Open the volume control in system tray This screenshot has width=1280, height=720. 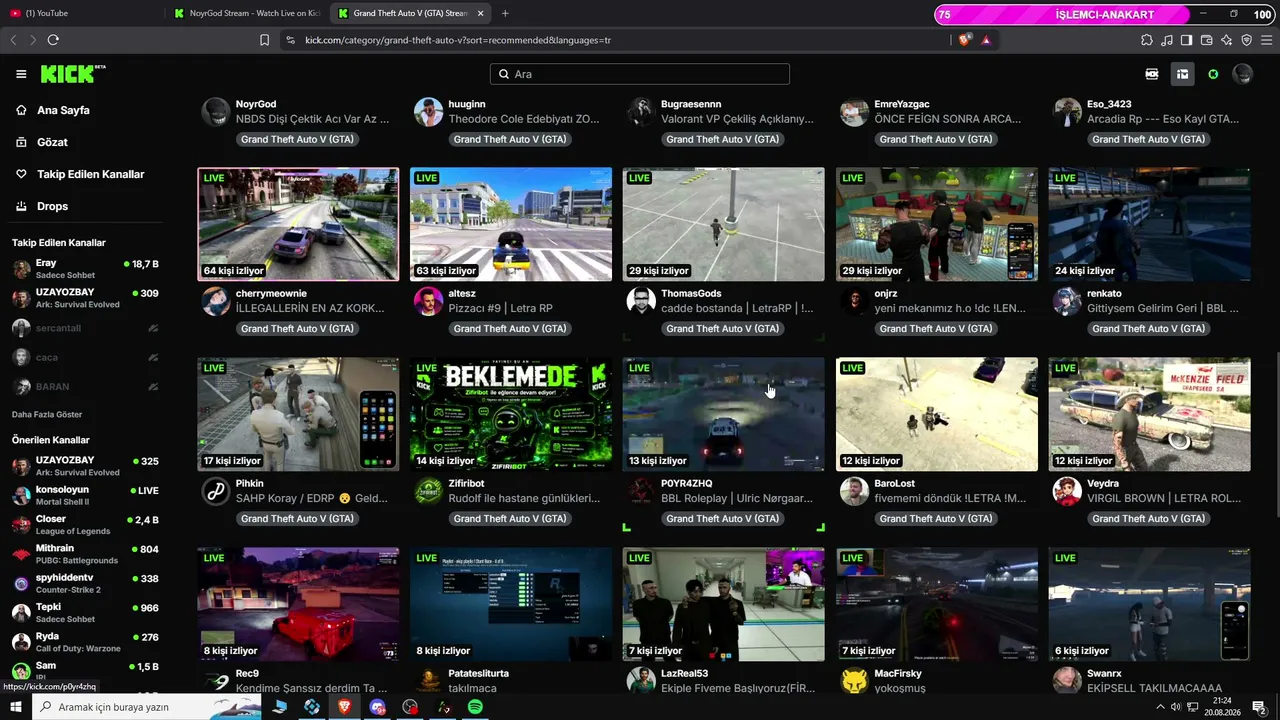click(x=1176, y=707)
